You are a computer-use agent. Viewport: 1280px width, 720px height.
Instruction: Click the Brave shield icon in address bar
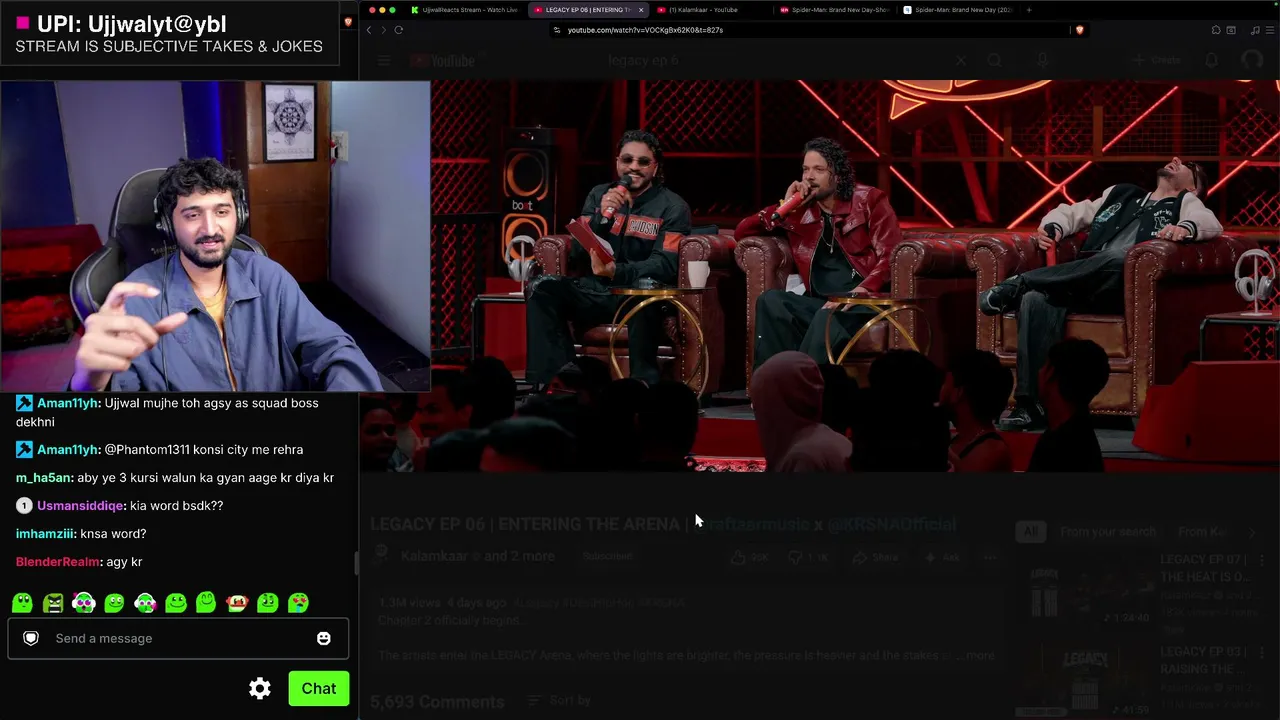pos(1079,30)
